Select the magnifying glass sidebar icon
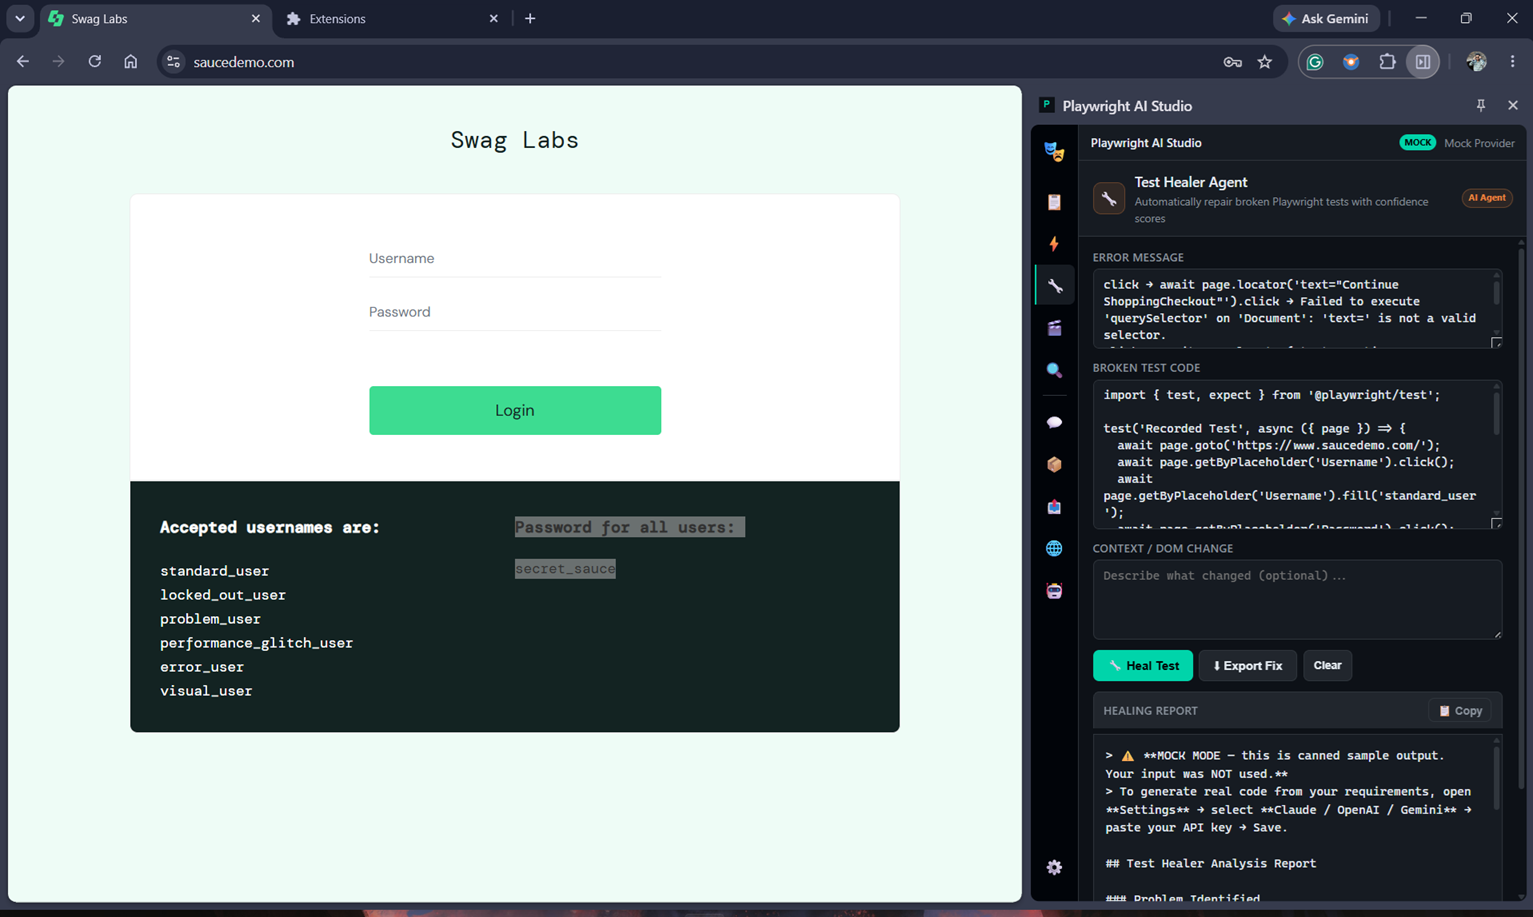The width and height of the screenshot is (1533, 917). 1054,370
